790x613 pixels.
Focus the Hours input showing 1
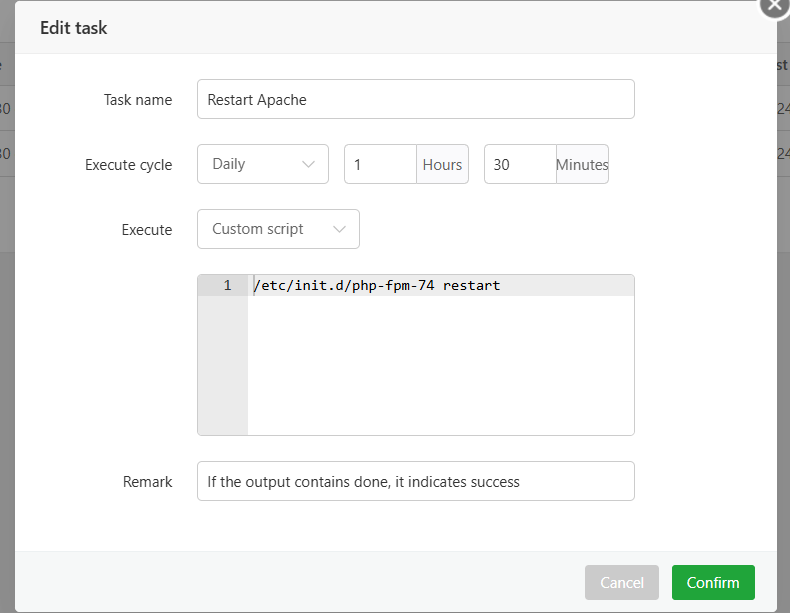point(380,164)
